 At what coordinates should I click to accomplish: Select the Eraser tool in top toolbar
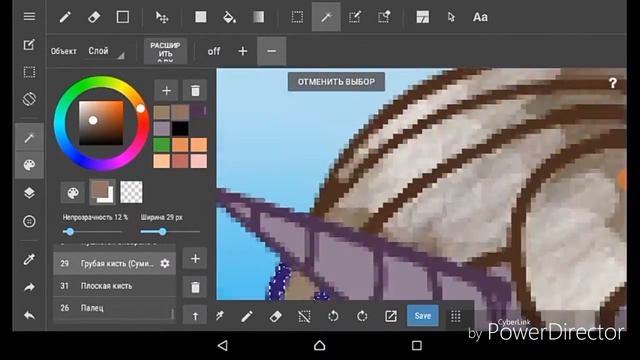point(94,17)
